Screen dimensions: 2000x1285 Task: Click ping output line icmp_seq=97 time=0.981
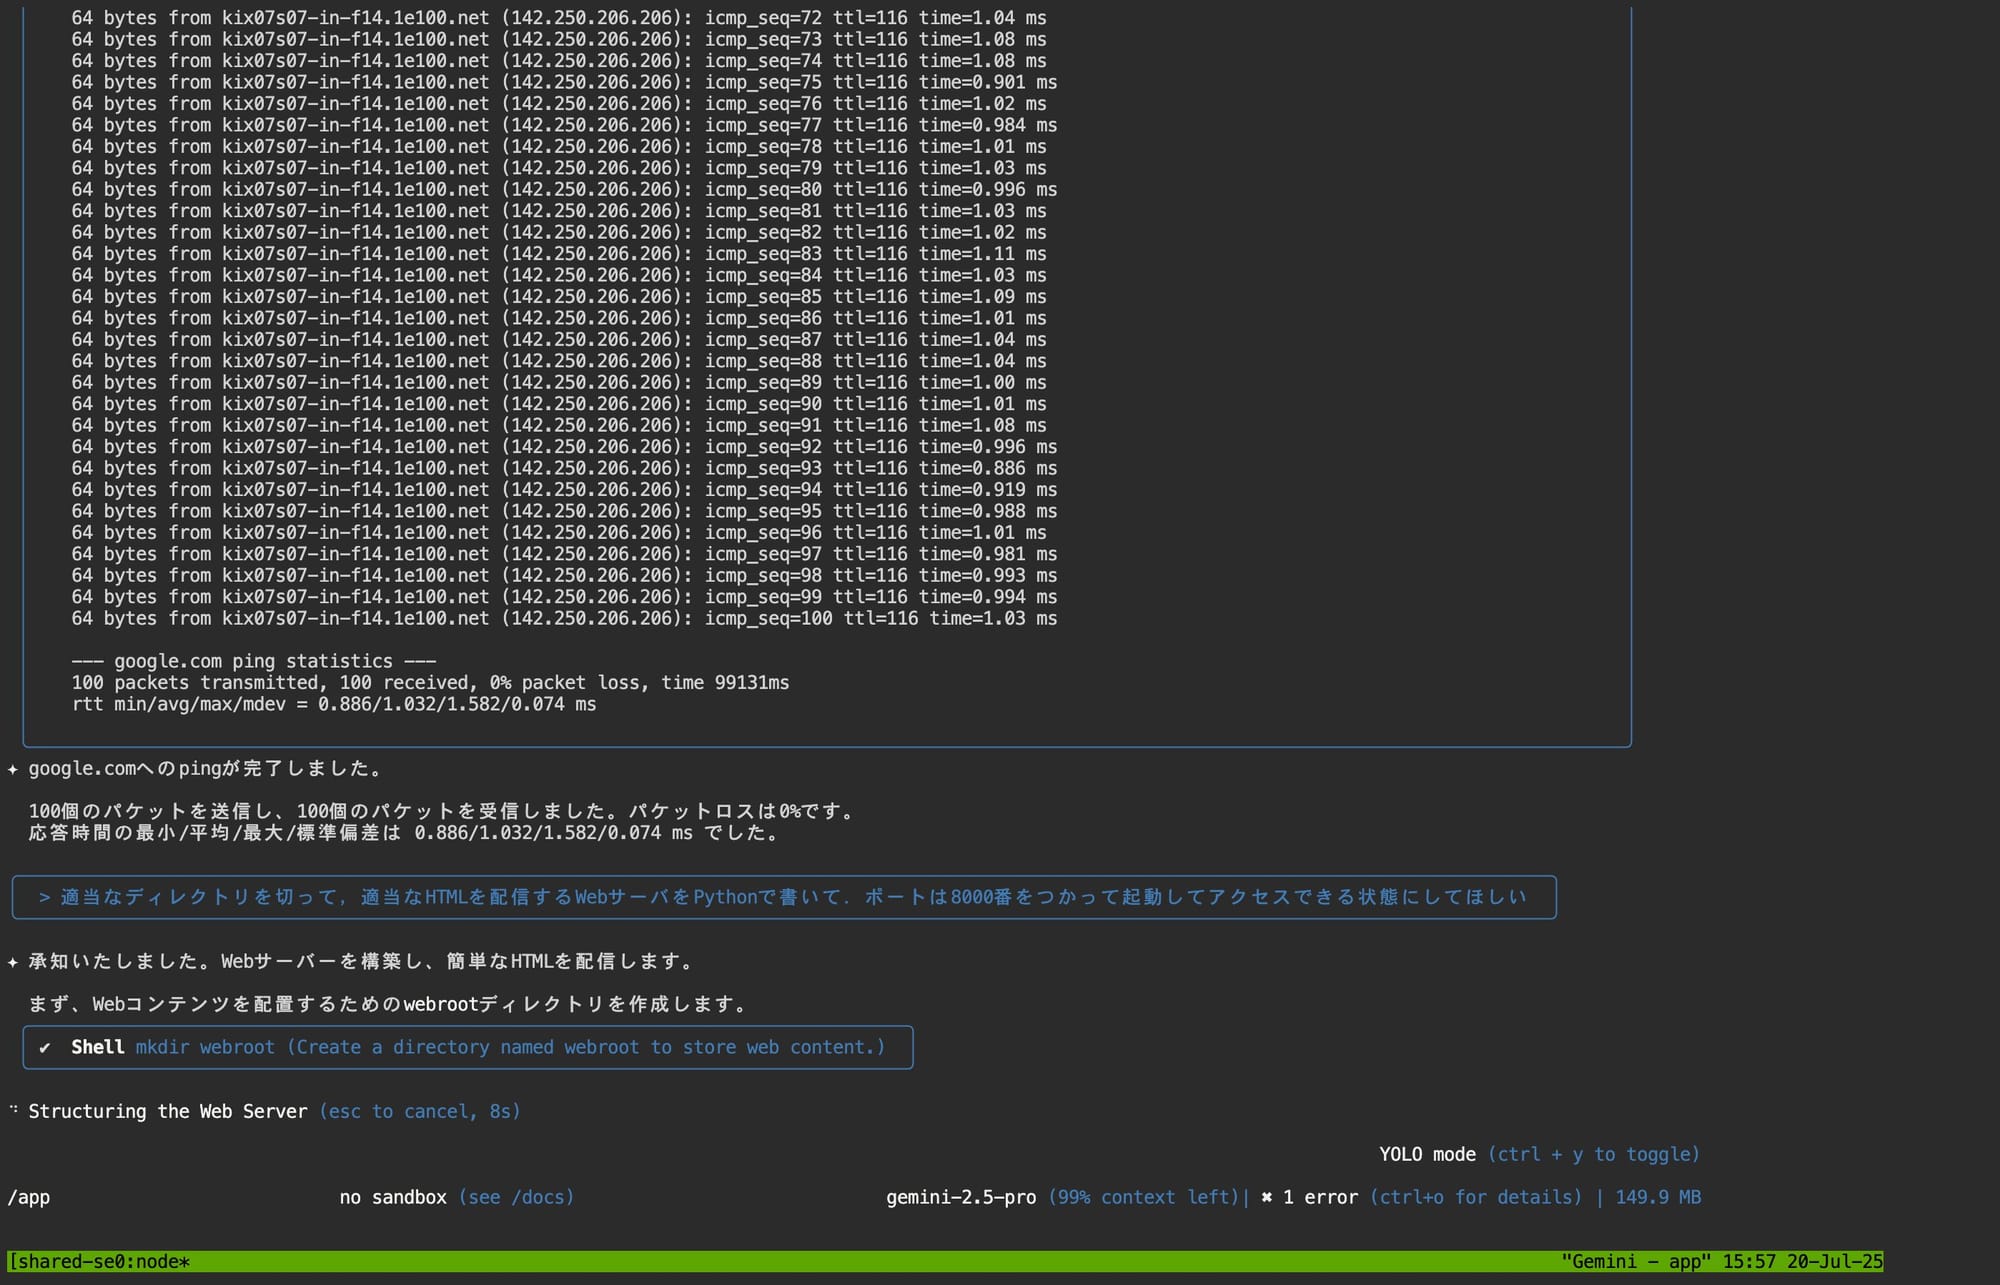[564, 554]
